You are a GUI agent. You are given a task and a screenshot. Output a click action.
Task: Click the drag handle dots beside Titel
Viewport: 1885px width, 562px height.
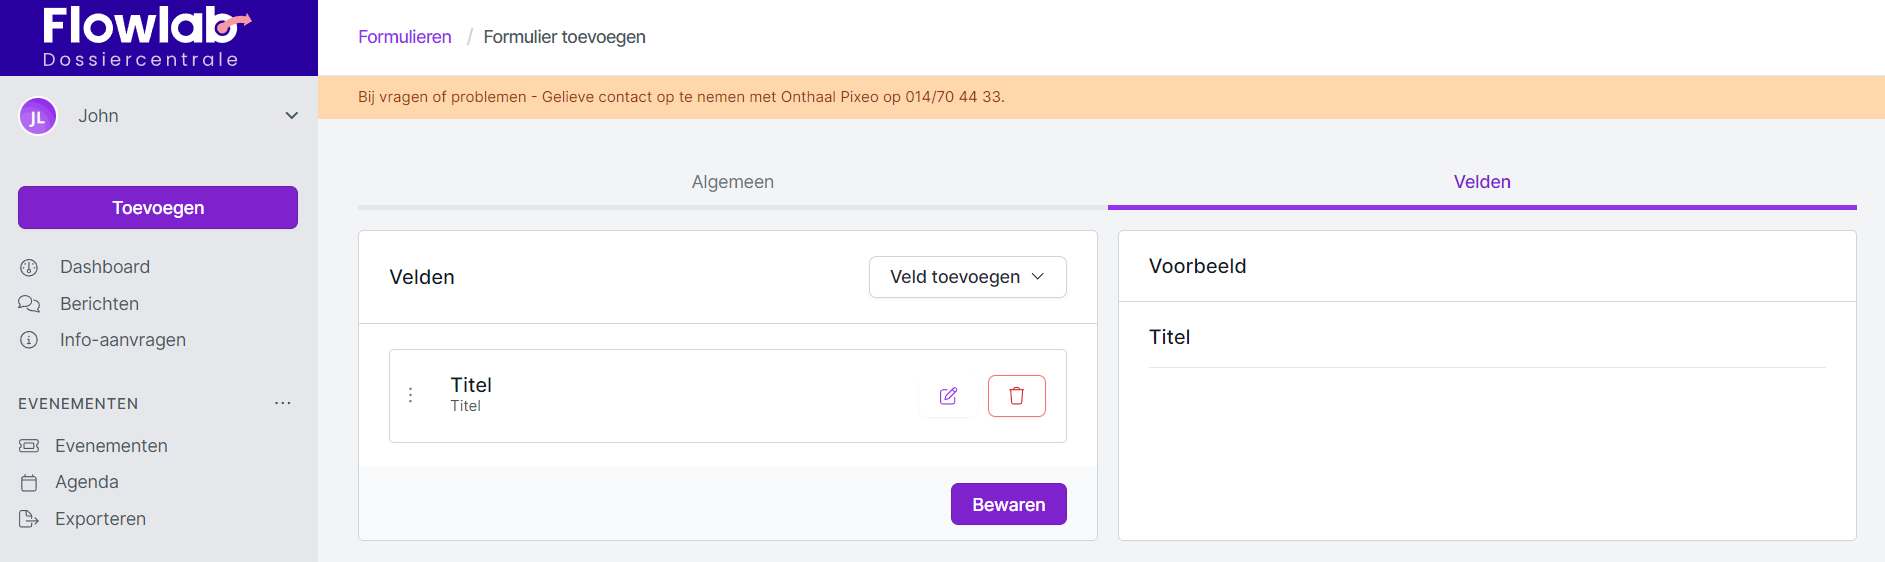[410, 396]
